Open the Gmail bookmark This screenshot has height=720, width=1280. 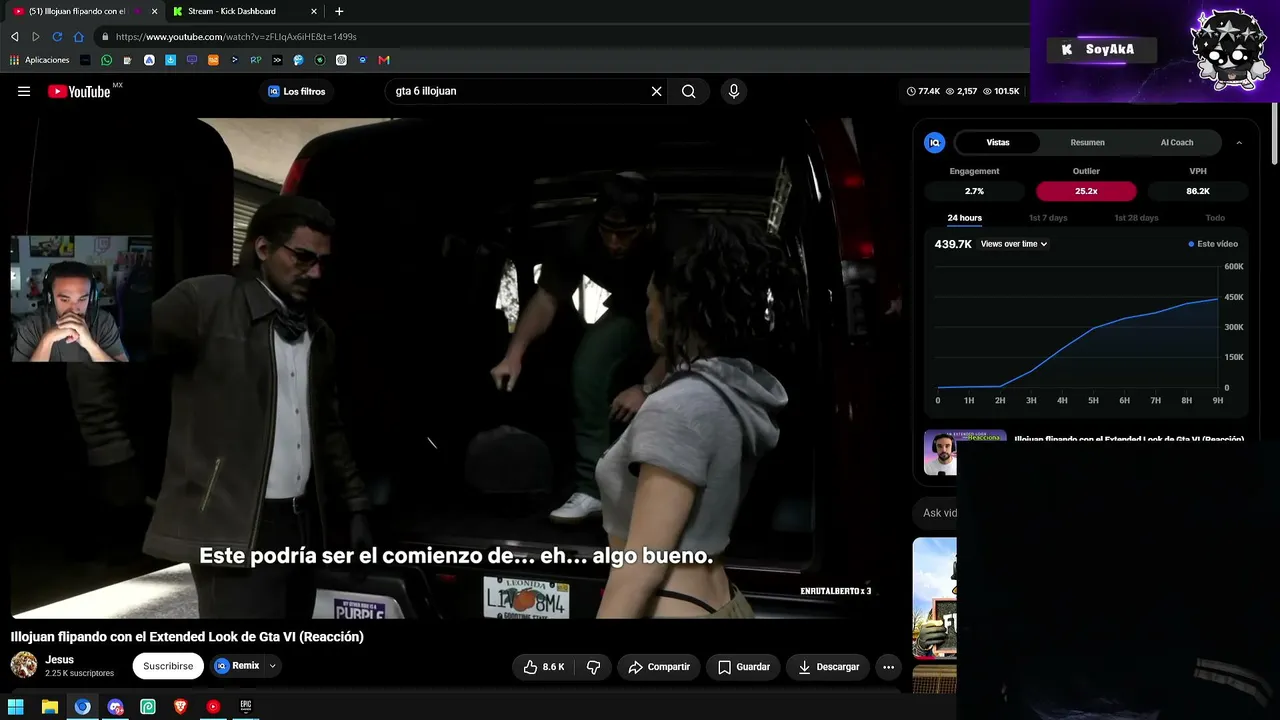click(384, 60)
